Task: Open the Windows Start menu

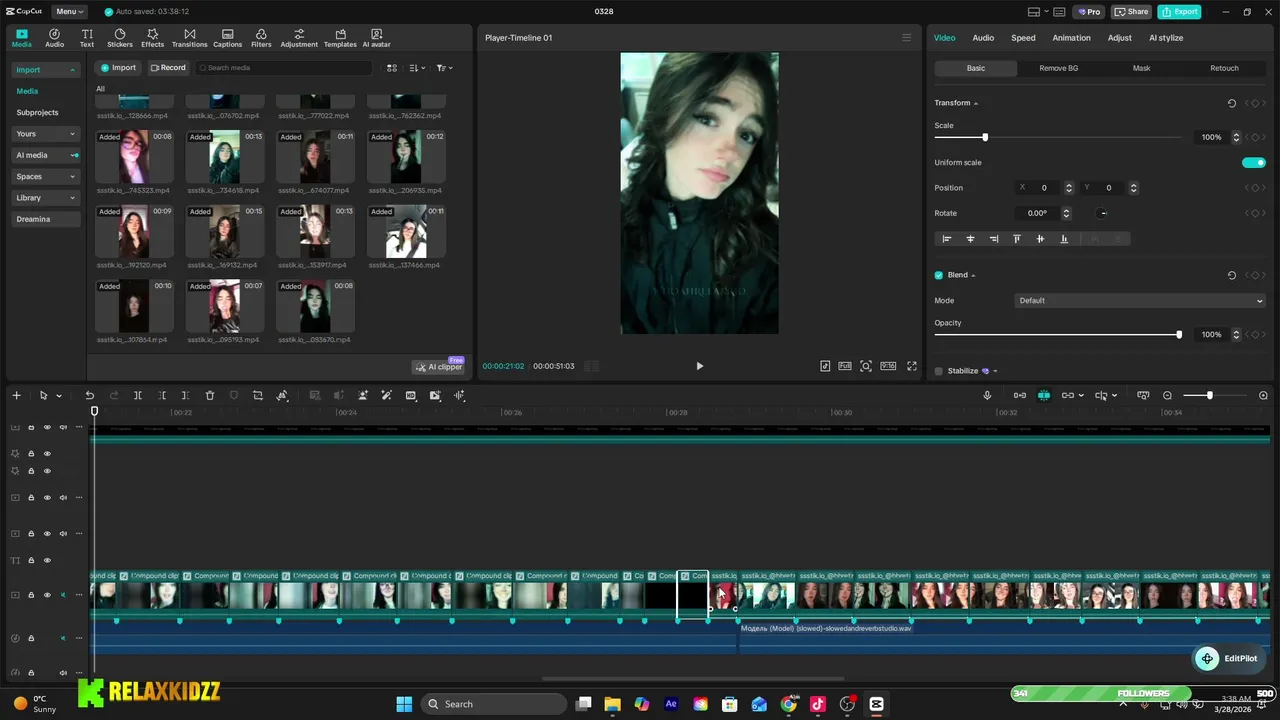Action: point(404,704)
